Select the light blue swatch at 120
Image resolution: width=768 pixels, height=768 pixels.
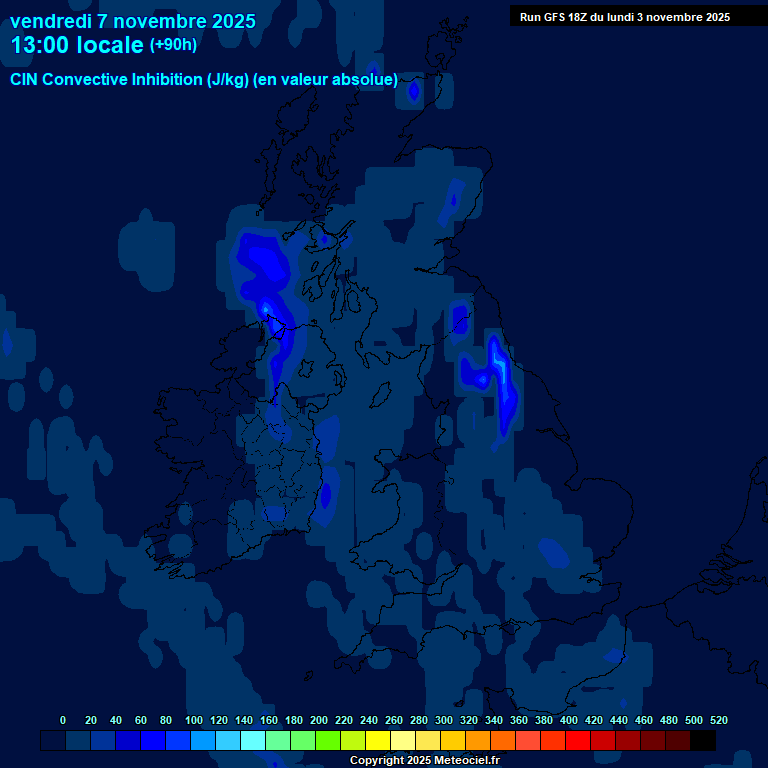pos(203,741)
